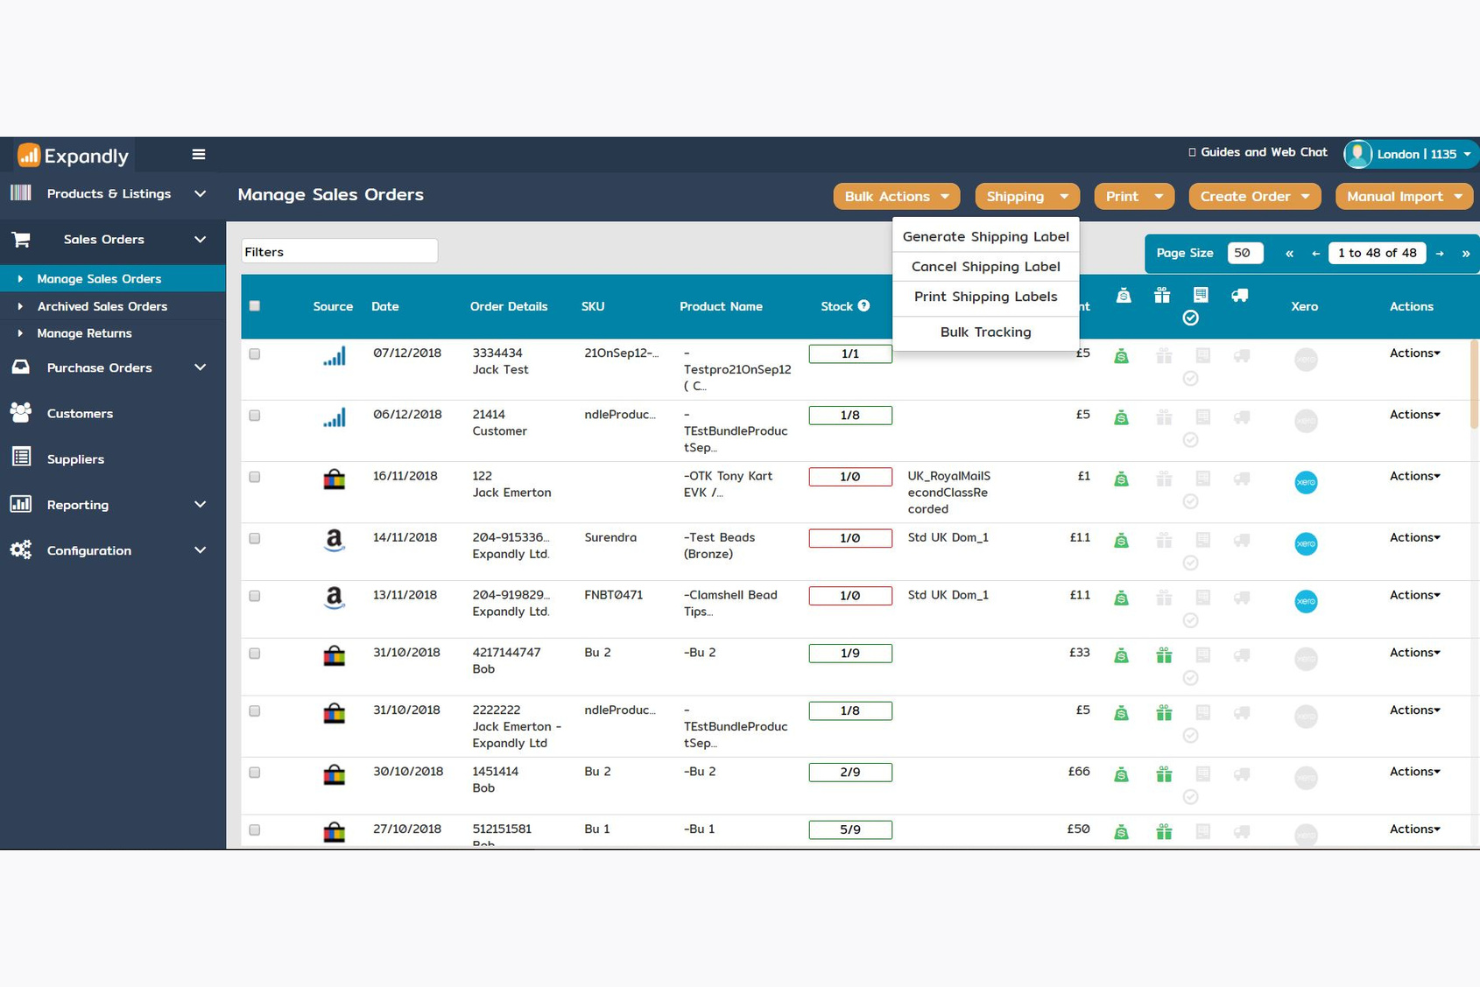This screenshot has width=1480, height=987.
Task: Jump to the last page arrow
Action: coord(1465,253)
